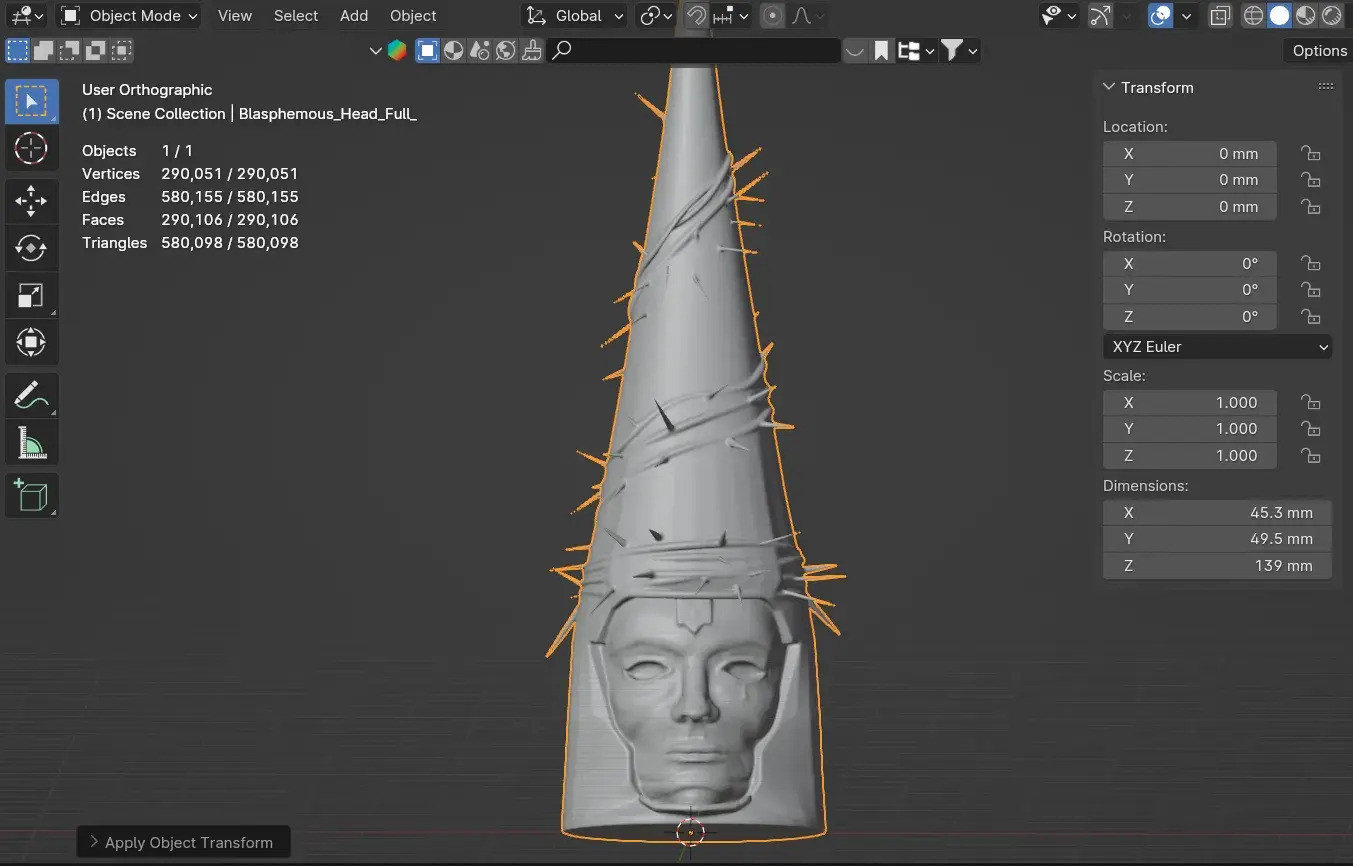The height and width of the screenshot is (866, 1353).
Task: Set selection mode to extend
Action: (44, 50)
